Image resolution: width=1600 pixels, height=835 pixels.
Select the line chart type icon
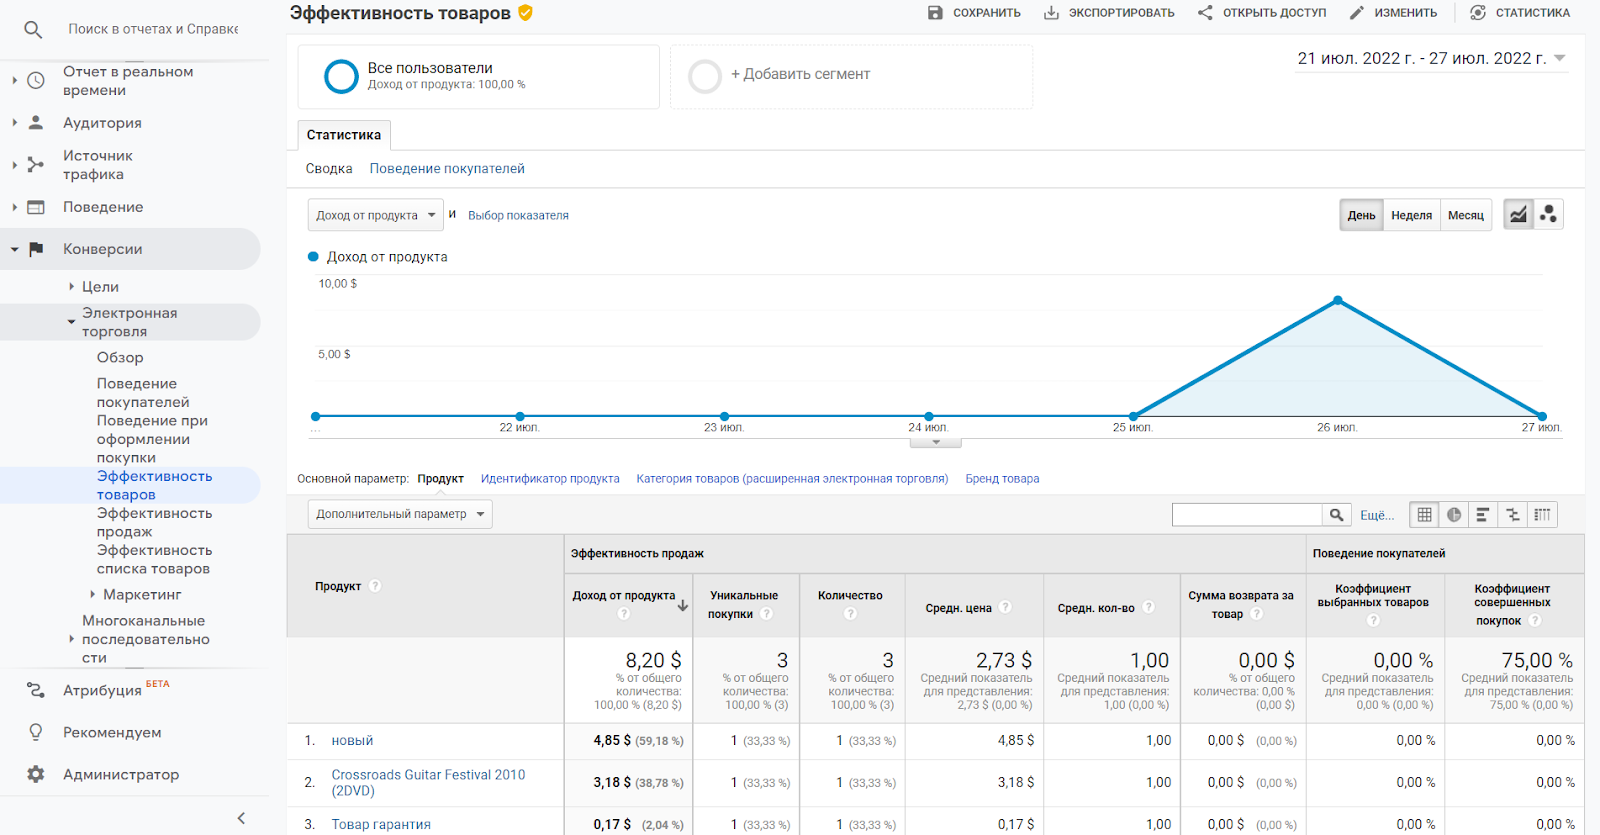1519,215
